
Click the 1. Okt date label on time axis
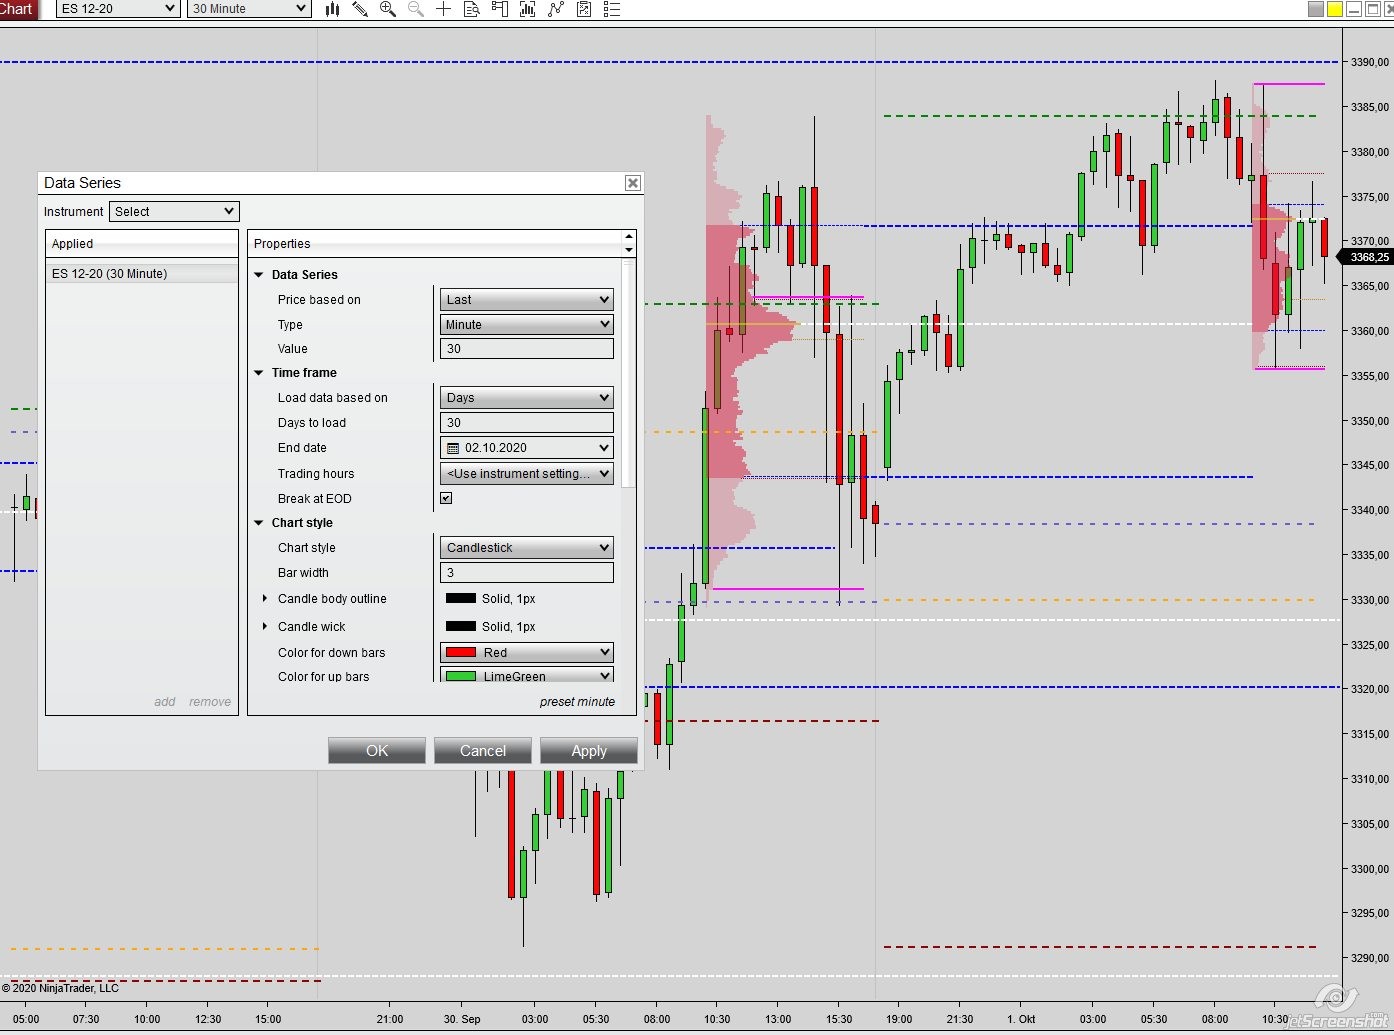tap(1021, 1020)
